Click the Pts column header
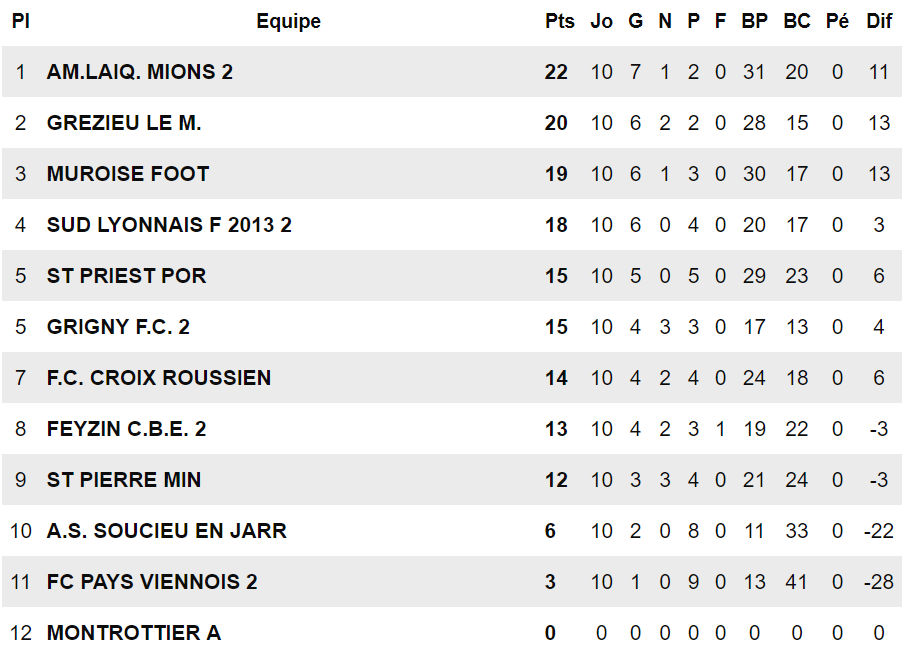Image resolution: width=904 pixels, height=656 pixels. (x=560, y=21)
